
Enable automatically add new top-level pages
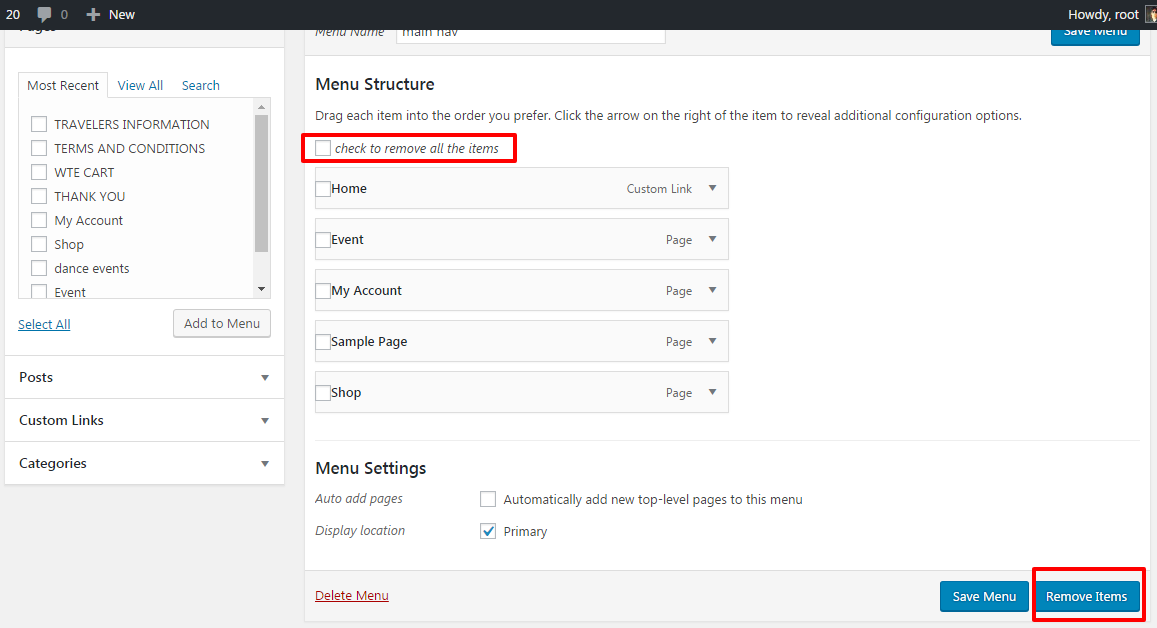pyautogui.click(x=488, y=499)
